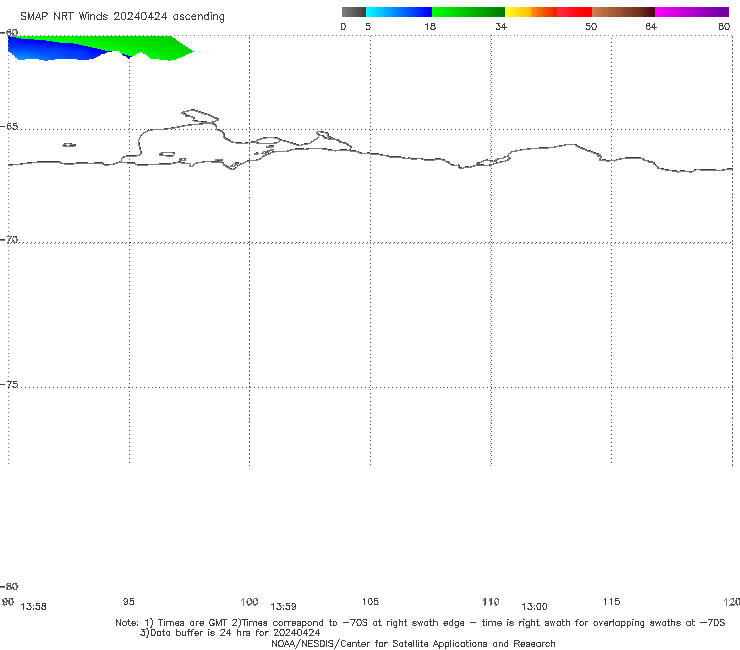Click the green segment of the colorbar

click(468, 12)
